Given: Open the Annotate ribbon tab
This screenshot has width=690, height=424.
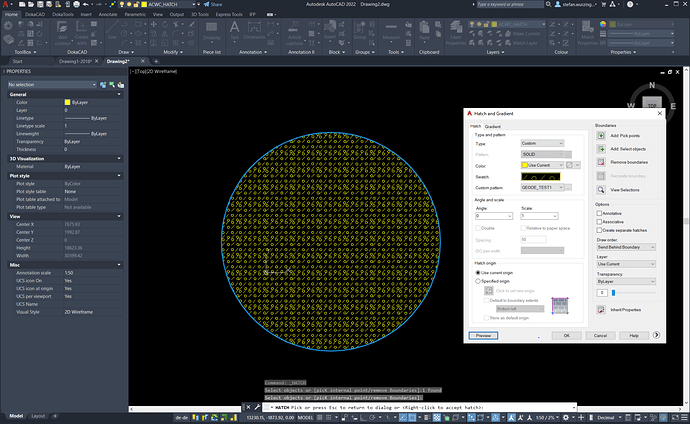Looking at the screenshot, I should [107, 16].
